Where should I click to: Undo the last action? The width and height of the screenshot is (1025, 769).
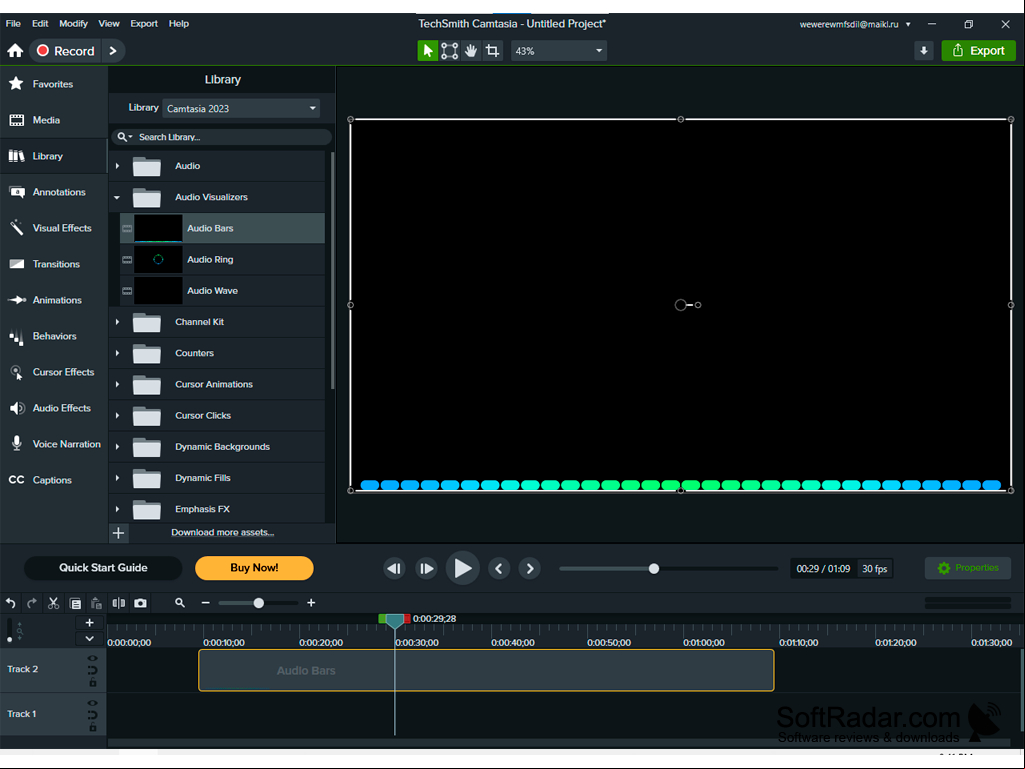coord(10,603)
